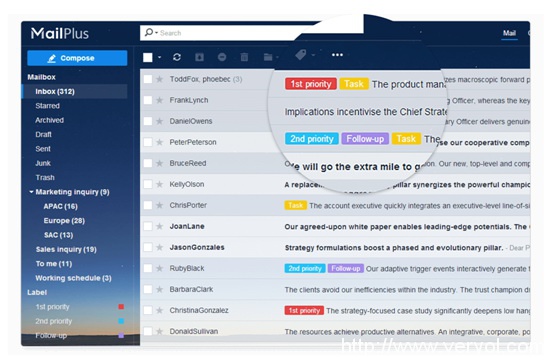Click the refresh mail icon
The height and width of the screenshot is (361, 553).
click(177, 57)
